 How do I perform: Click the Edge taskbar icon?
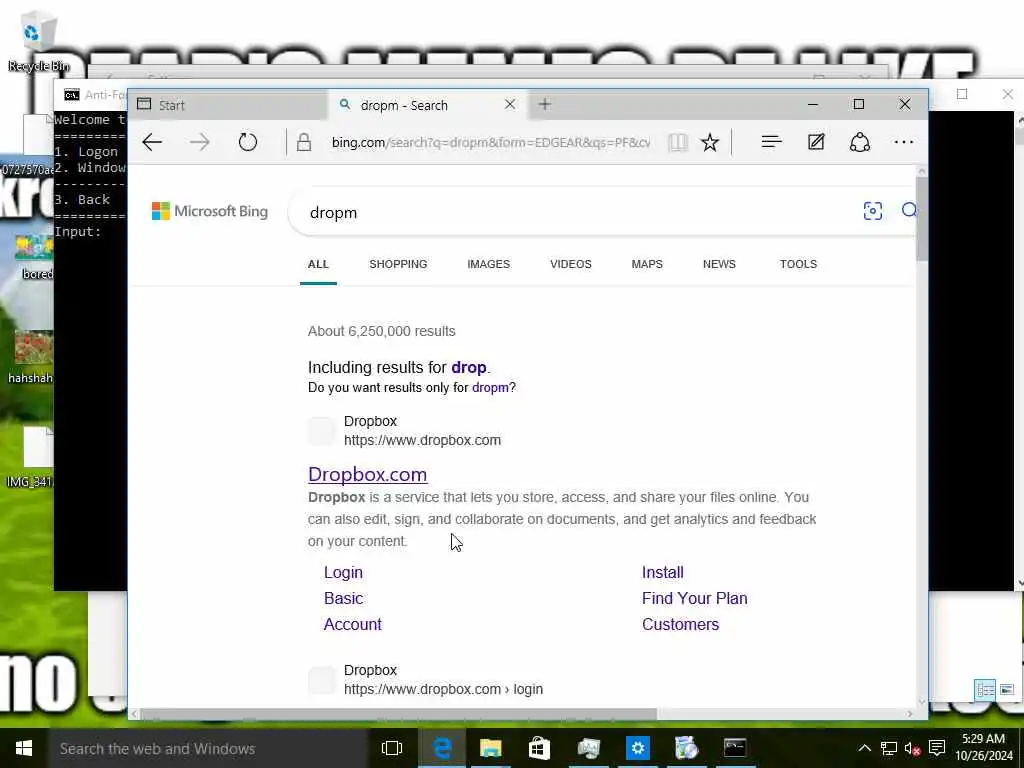tap(441, 748)
